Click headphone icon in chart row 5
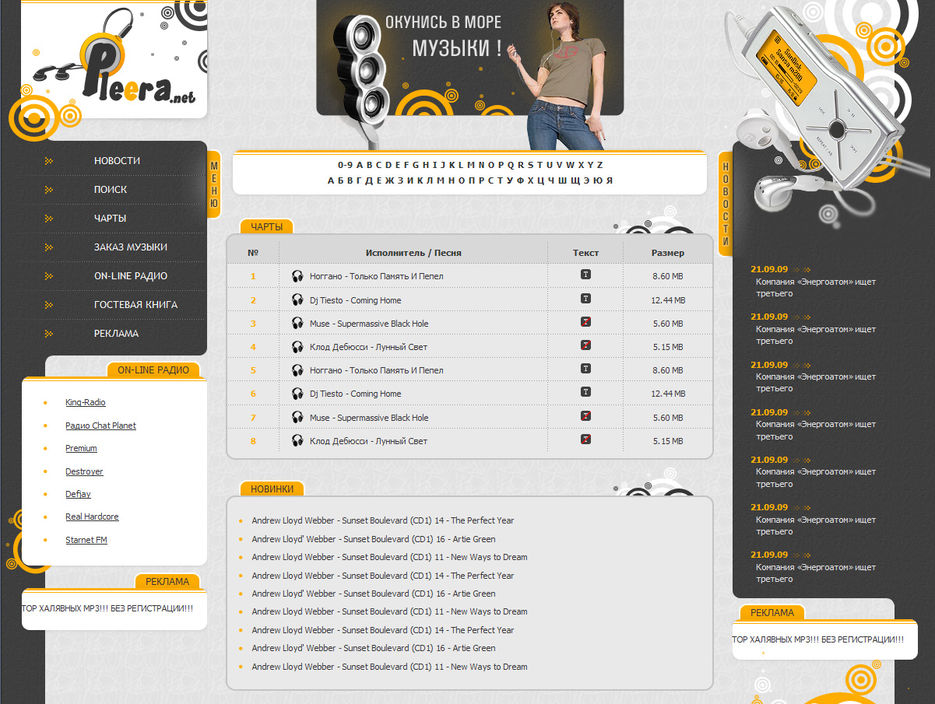Viewport: 935px width, 704px height. click(x=298, y=370)
